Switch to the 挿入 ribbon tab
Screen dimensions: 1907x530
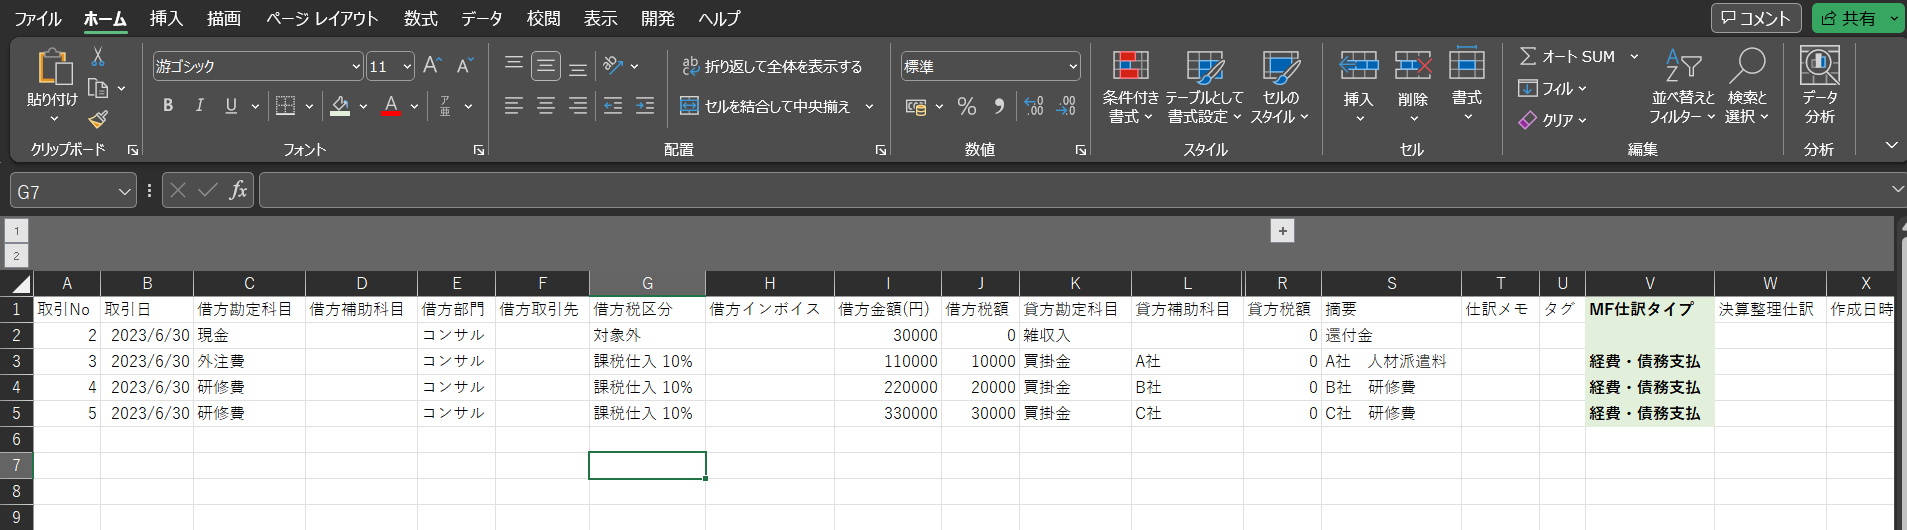pyautogui.click(x=166, y=18)
